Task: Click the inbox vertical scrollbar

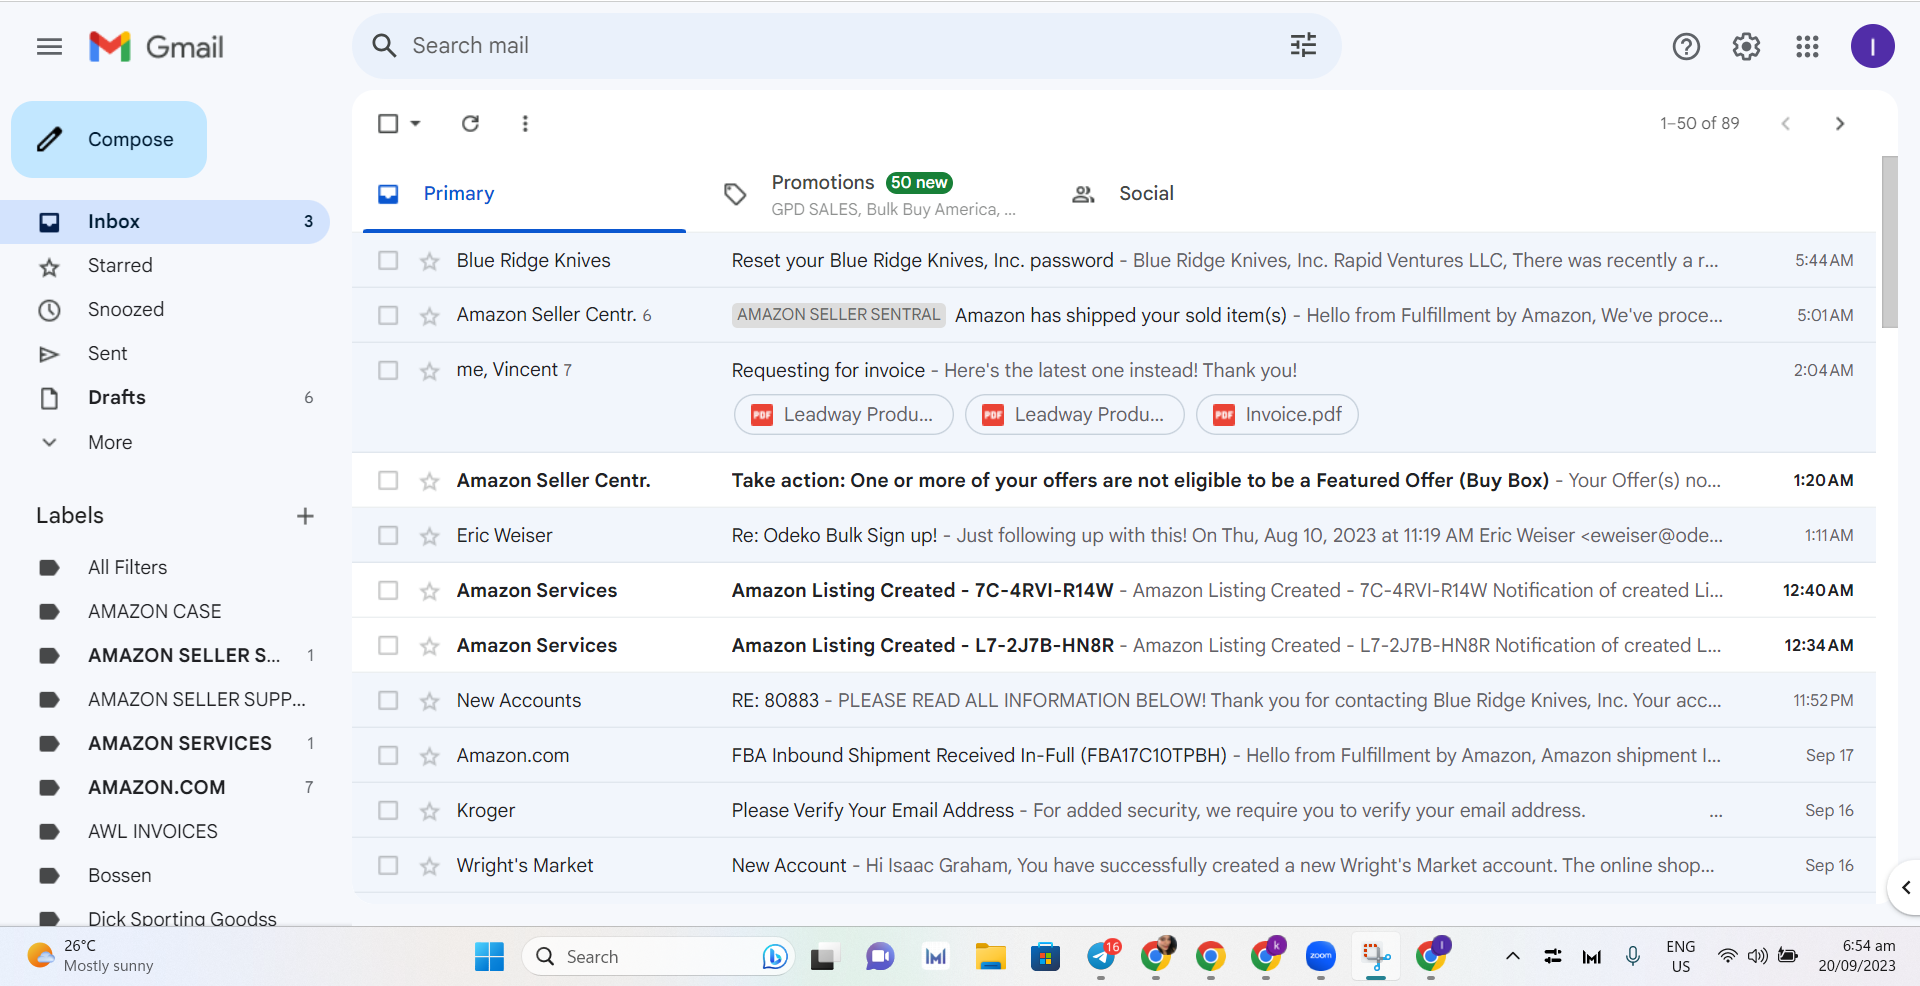Action: click(1889, 242)
